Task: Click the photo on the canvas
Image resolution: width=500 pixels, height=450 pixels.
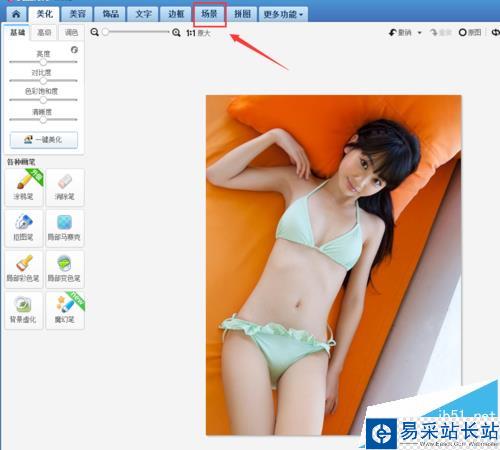Action: [x=333, y=265]
